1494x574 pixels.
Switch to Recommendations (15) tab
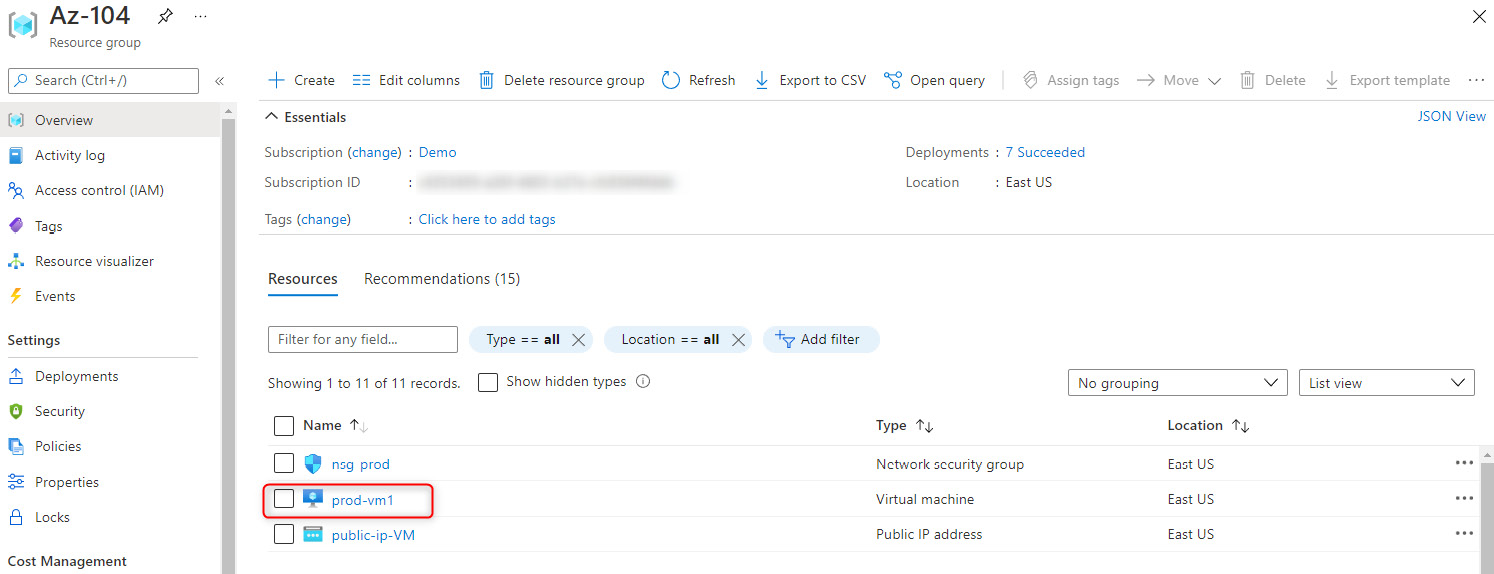coord(442,279)
